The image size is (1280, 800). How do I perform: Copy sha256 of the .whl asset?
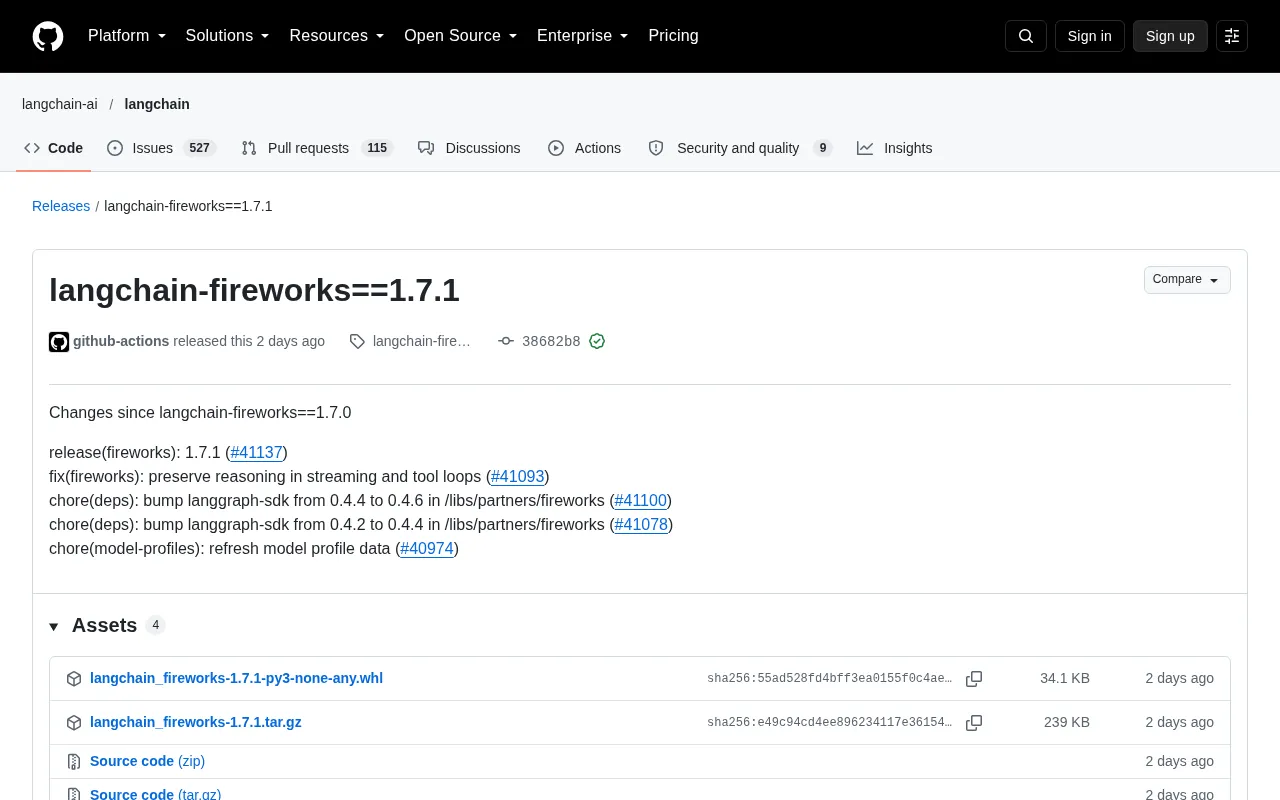click(x=974, y=679)
